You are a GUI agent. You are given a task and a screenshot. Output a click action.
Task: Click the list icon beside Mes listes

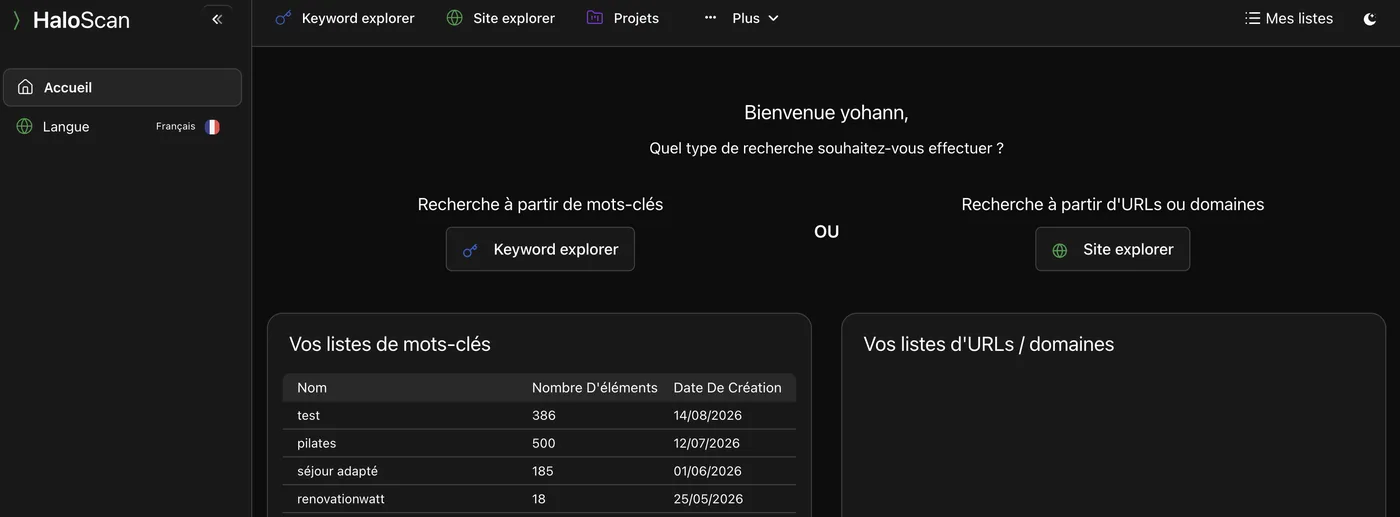(x=1252, y=18)
